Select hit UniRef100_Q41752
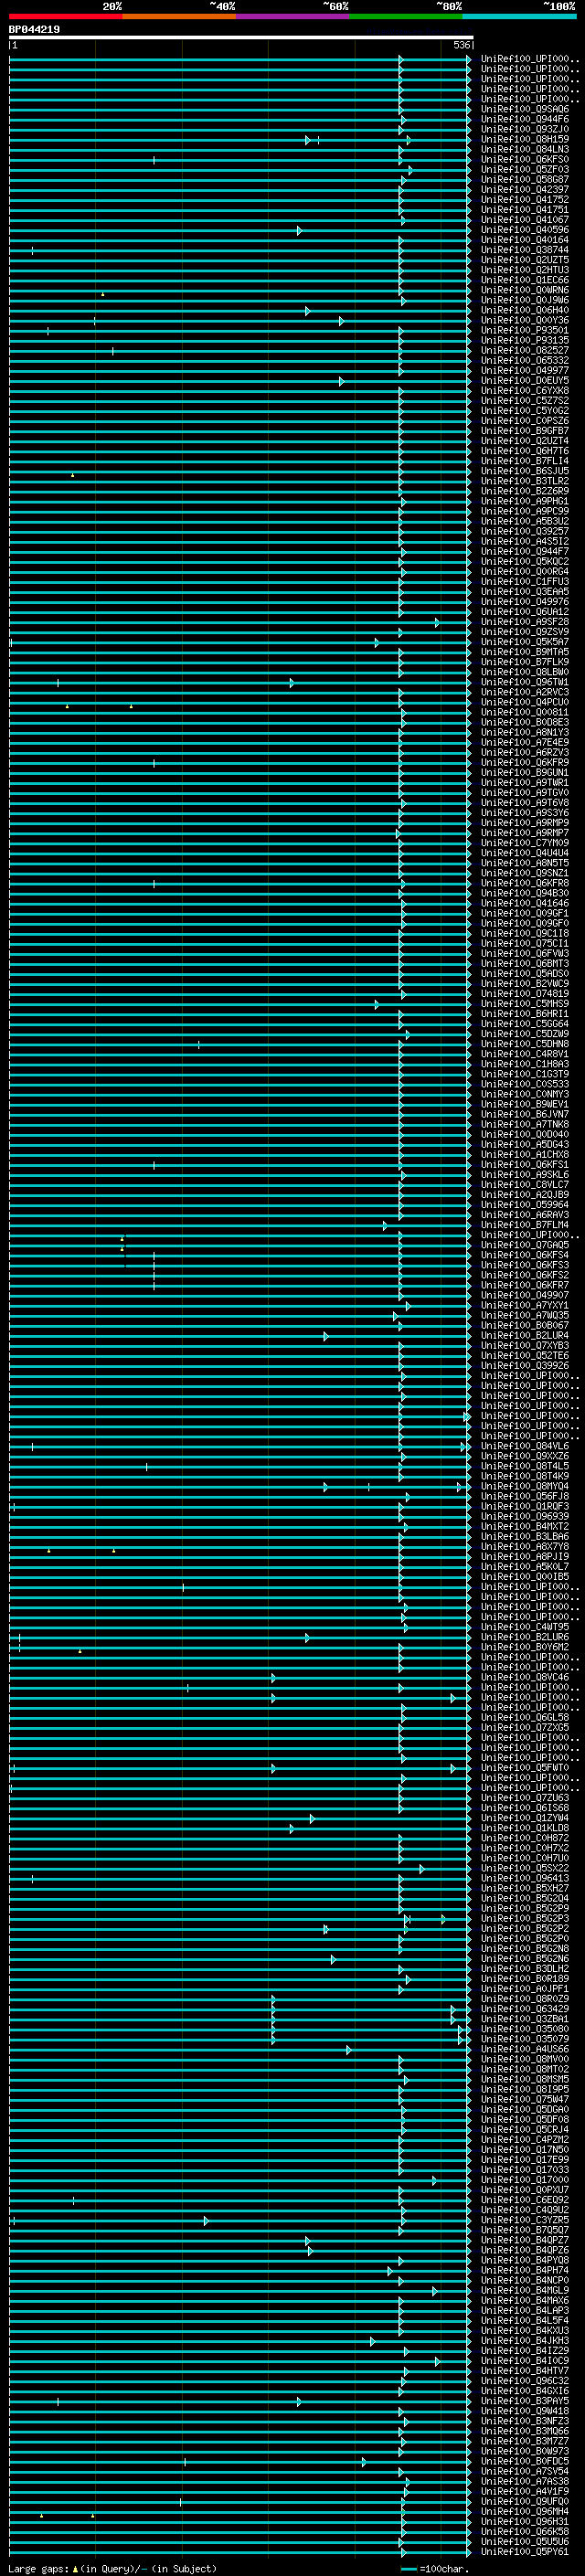 (525, 199)
